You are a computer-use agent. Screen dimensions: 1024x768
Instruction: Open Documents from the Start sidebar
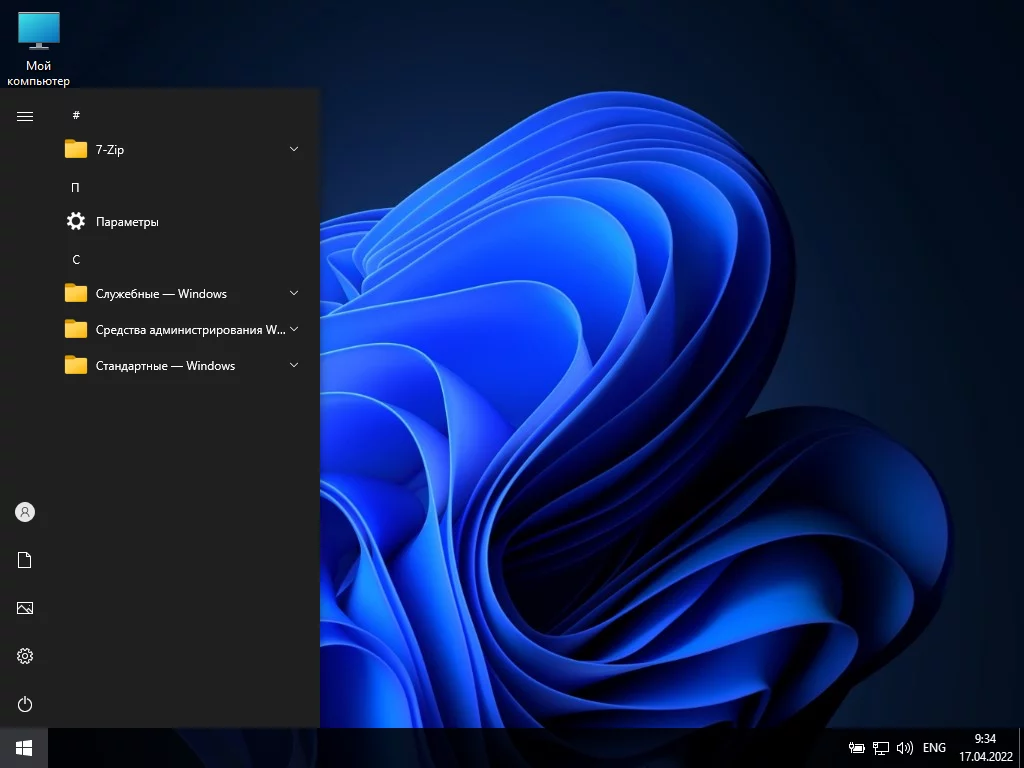(x=25, y=560)
